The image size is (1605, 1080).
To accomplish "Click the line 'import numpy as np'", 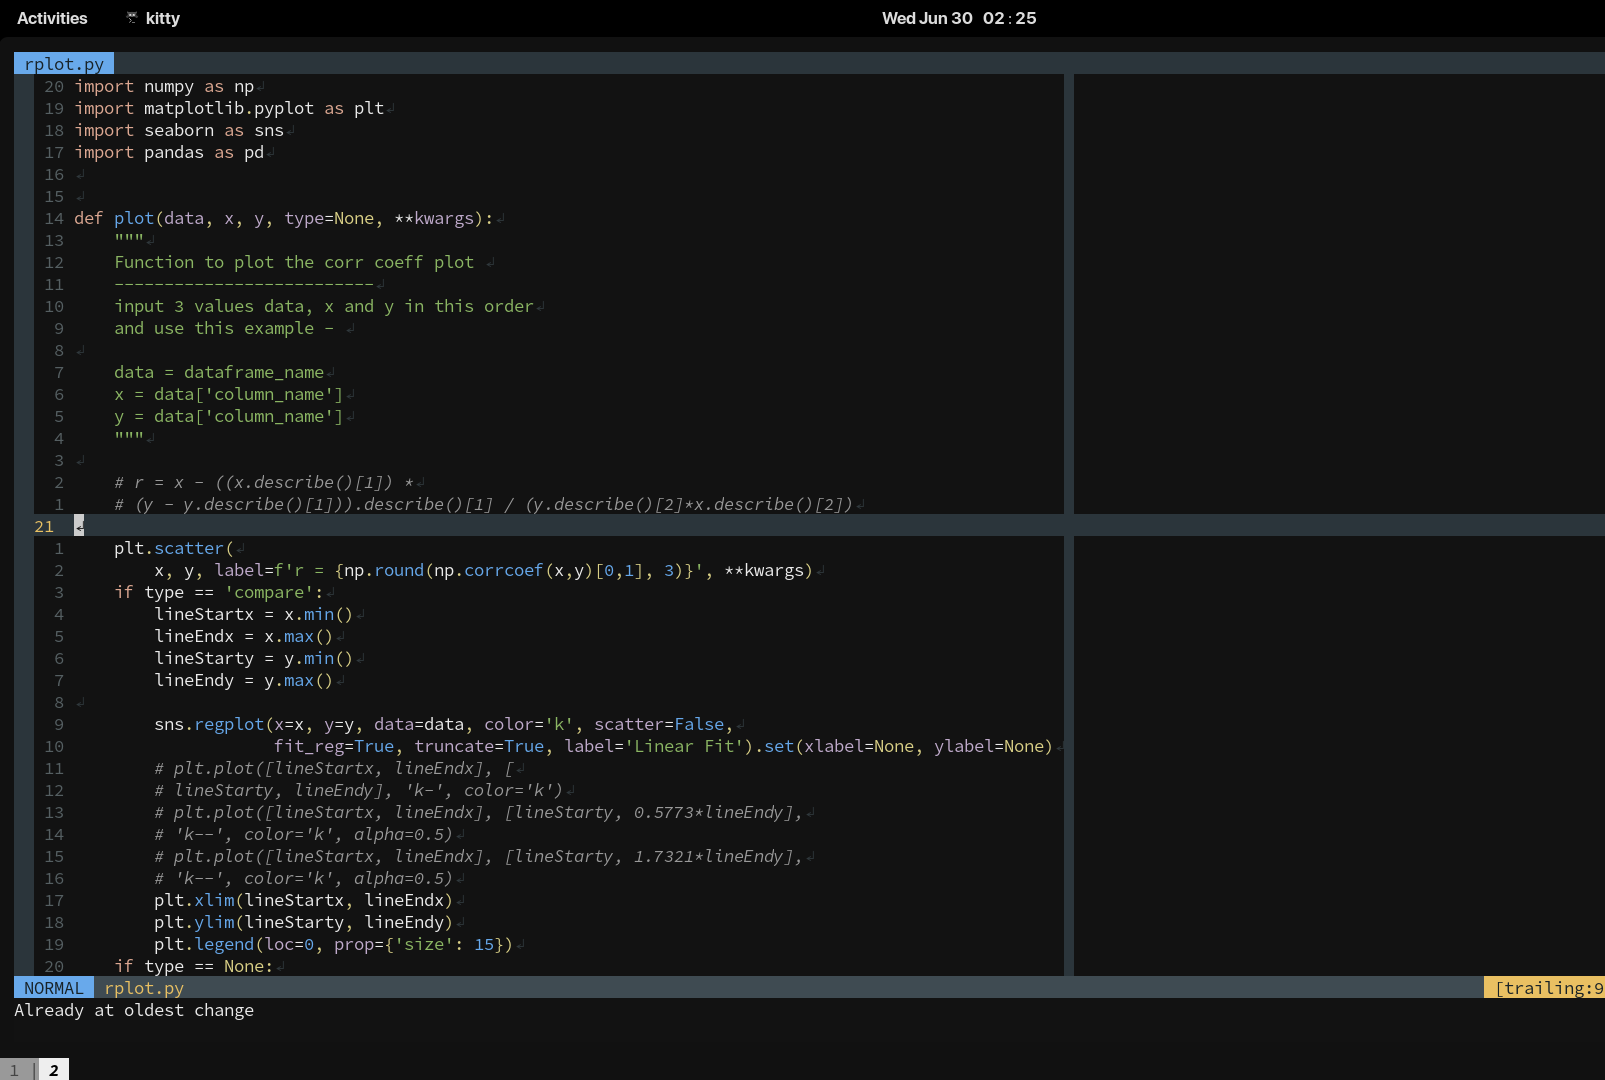I will click(164, 86).
